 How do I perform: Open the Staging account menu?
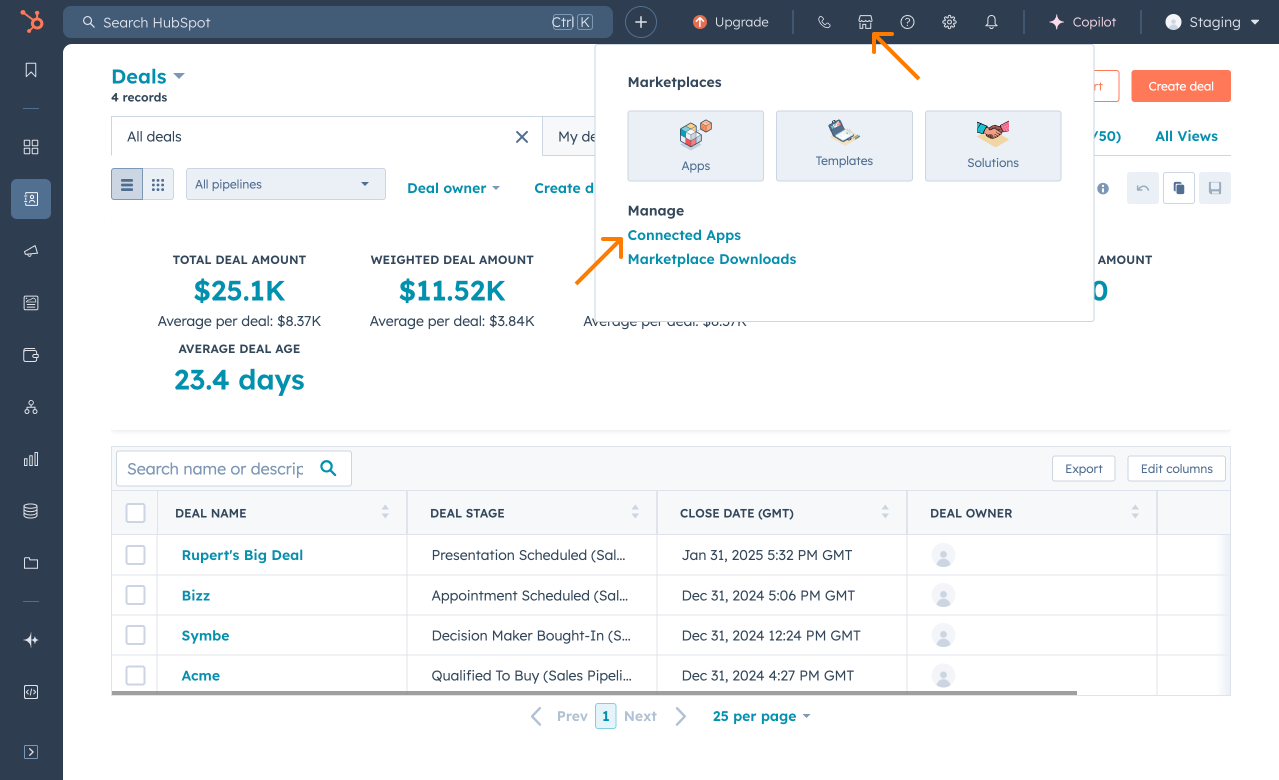click(1212, 22)
